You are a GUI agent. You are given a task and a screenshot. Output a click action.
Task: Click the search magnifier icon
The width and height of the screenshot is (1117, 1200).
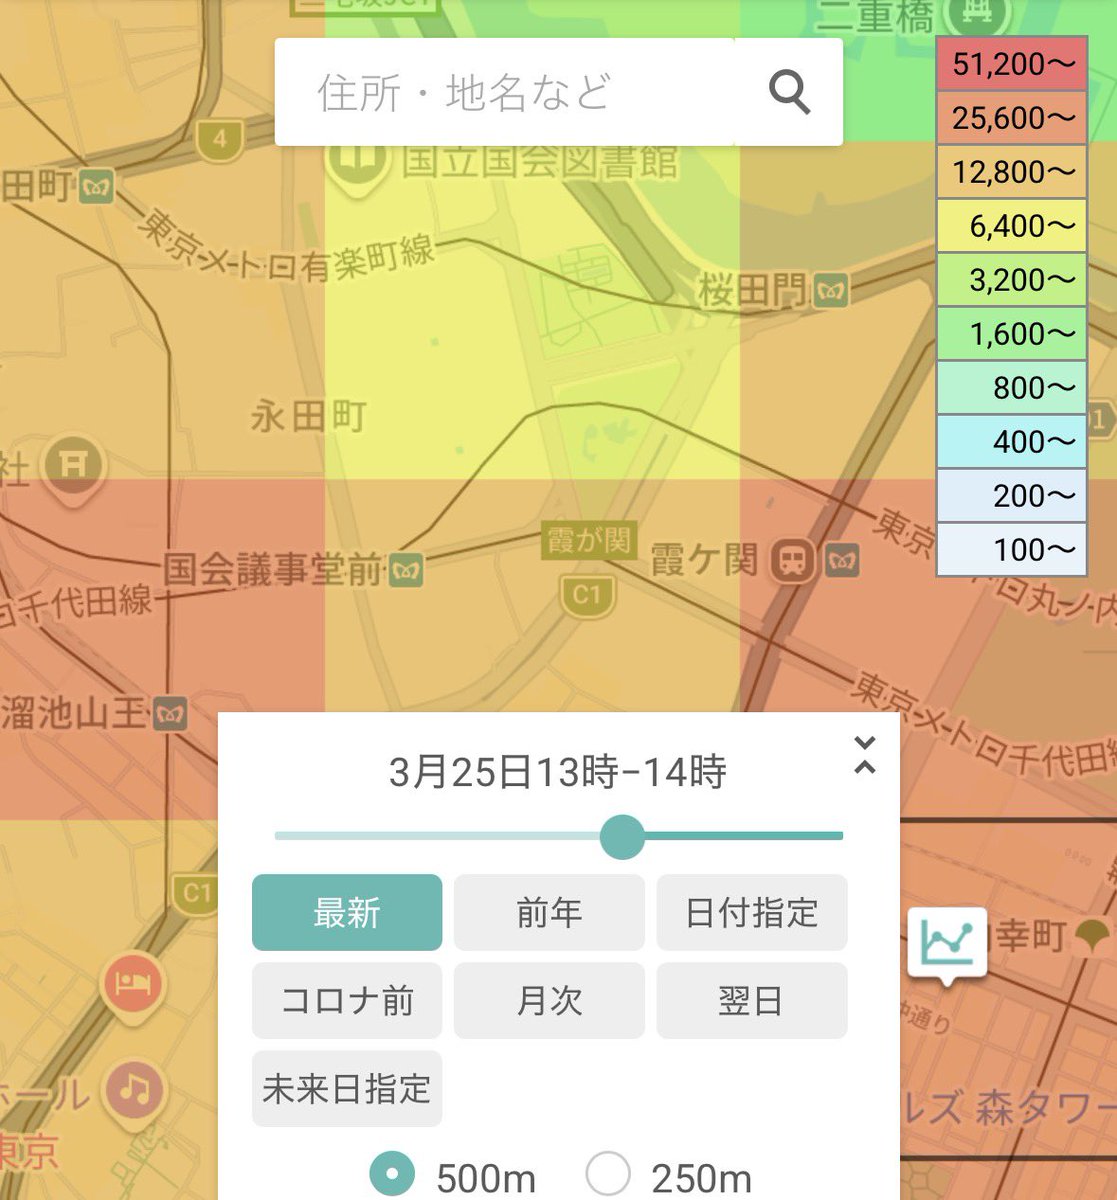tap(789, 93)
